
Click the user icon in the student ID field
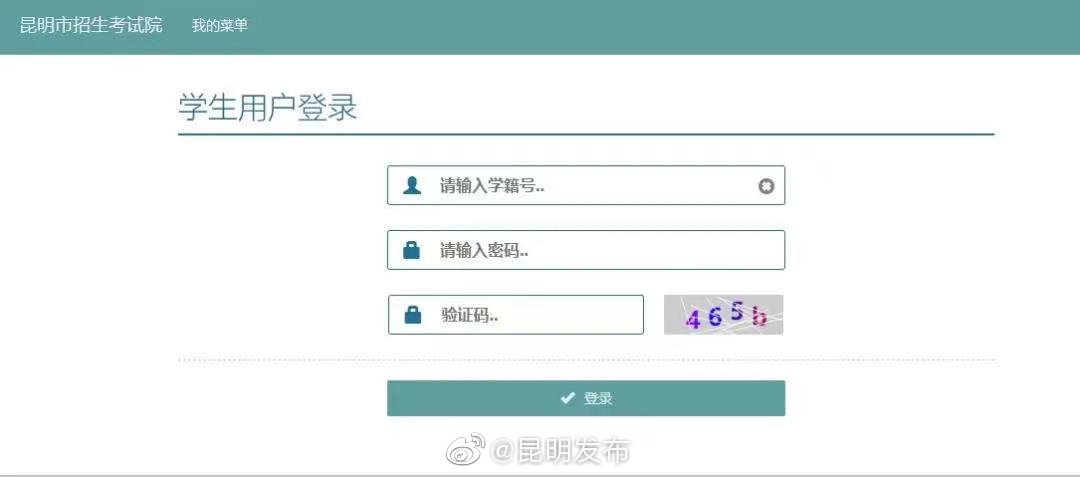pos(412,185)
